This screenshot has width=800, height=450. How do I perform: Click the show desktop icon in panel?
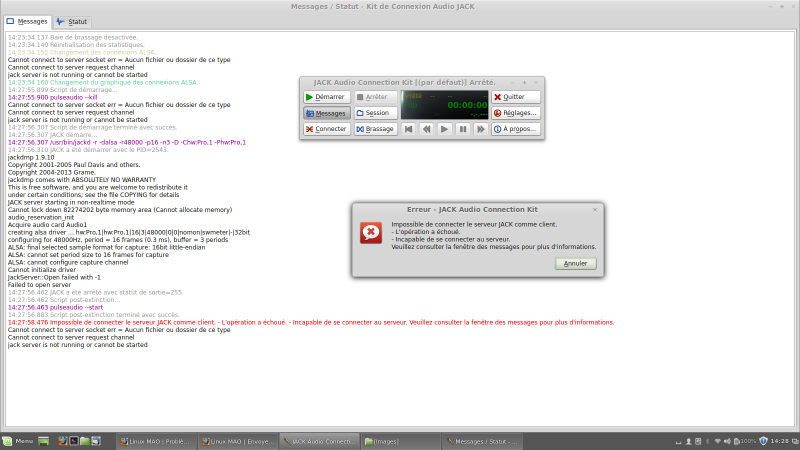point(43,441)
